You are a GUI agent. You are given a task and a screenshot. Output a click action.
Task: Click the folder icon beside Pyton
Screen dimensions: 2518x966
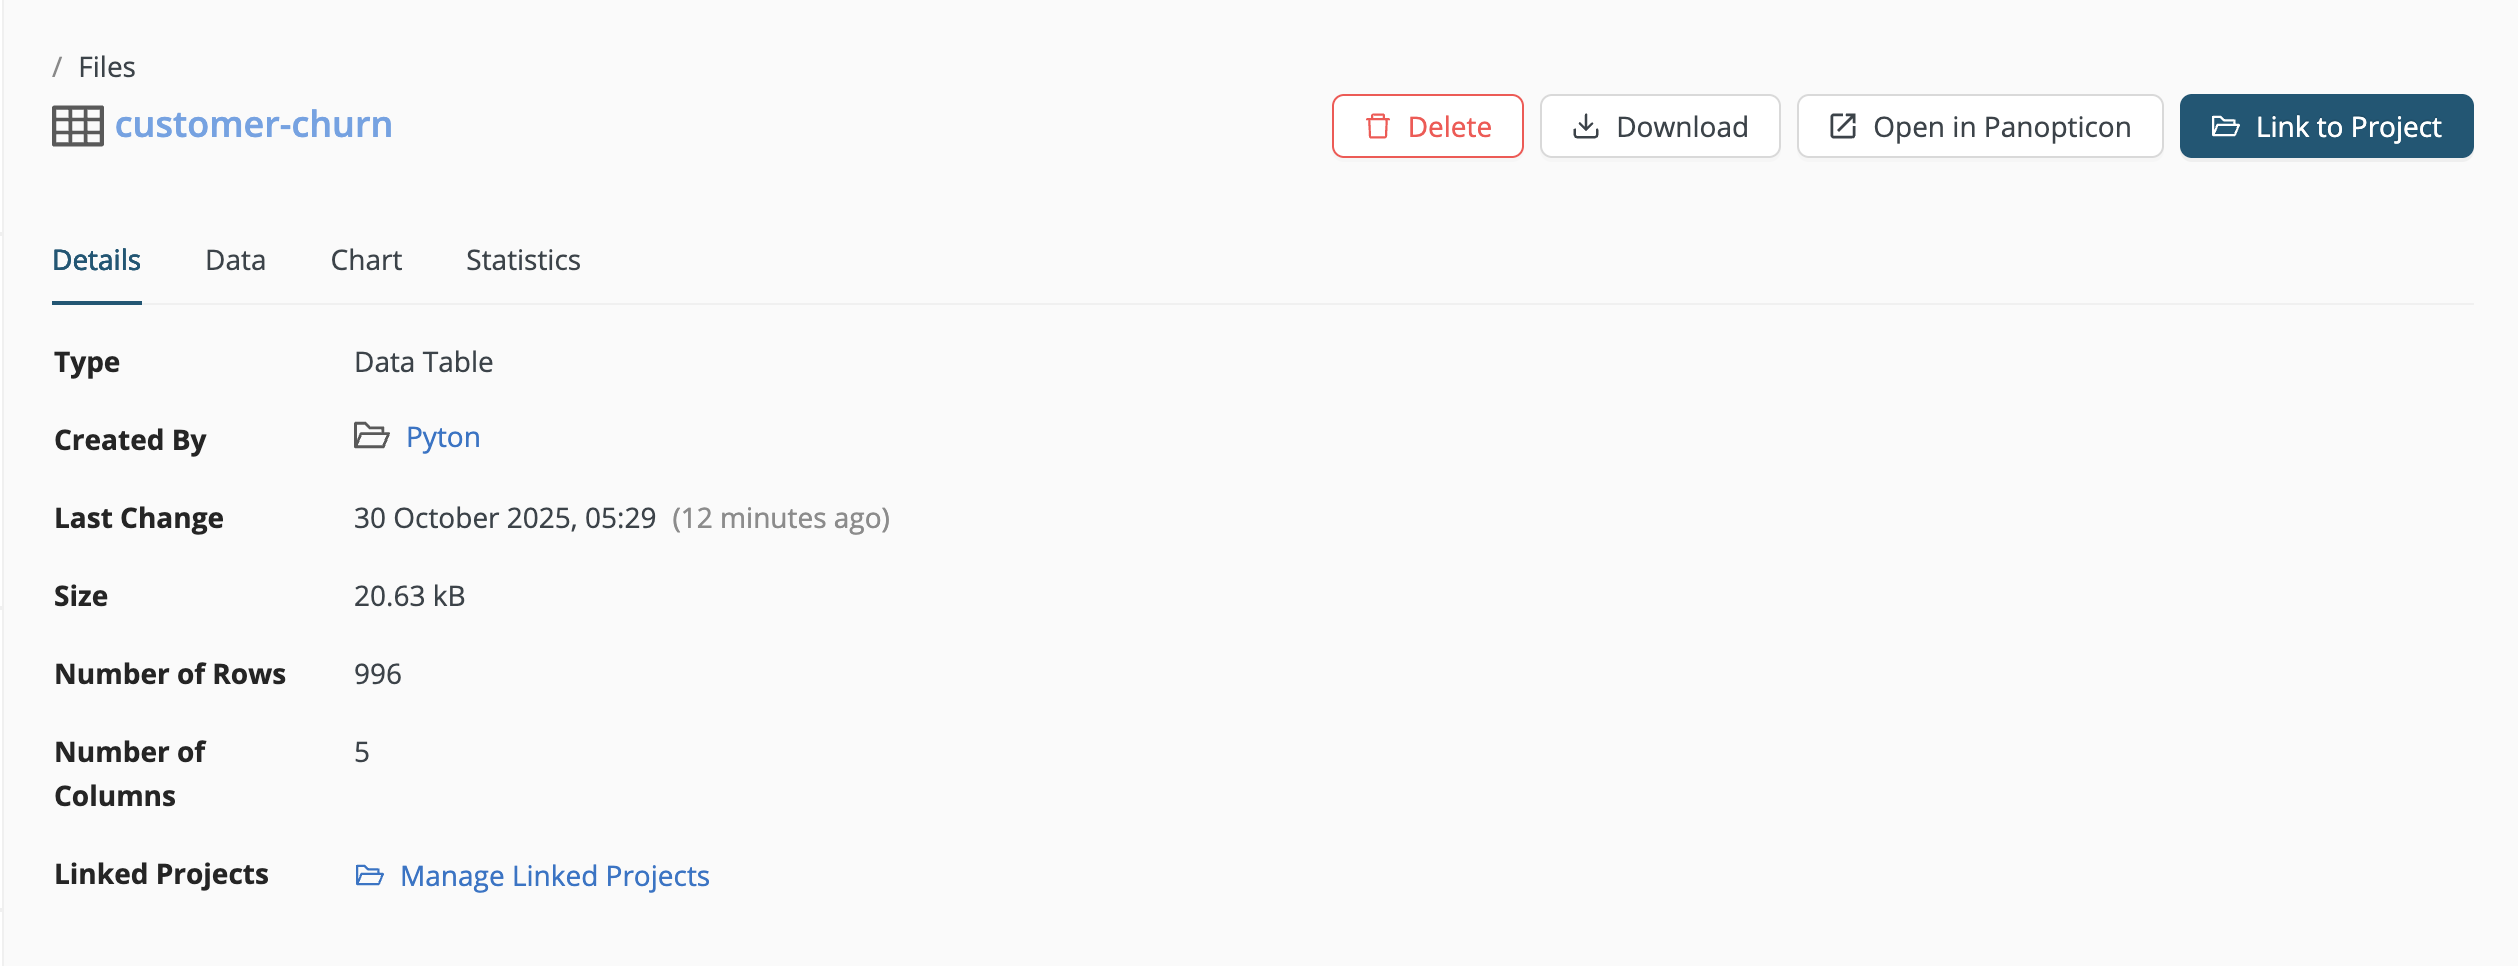point(371,436)
